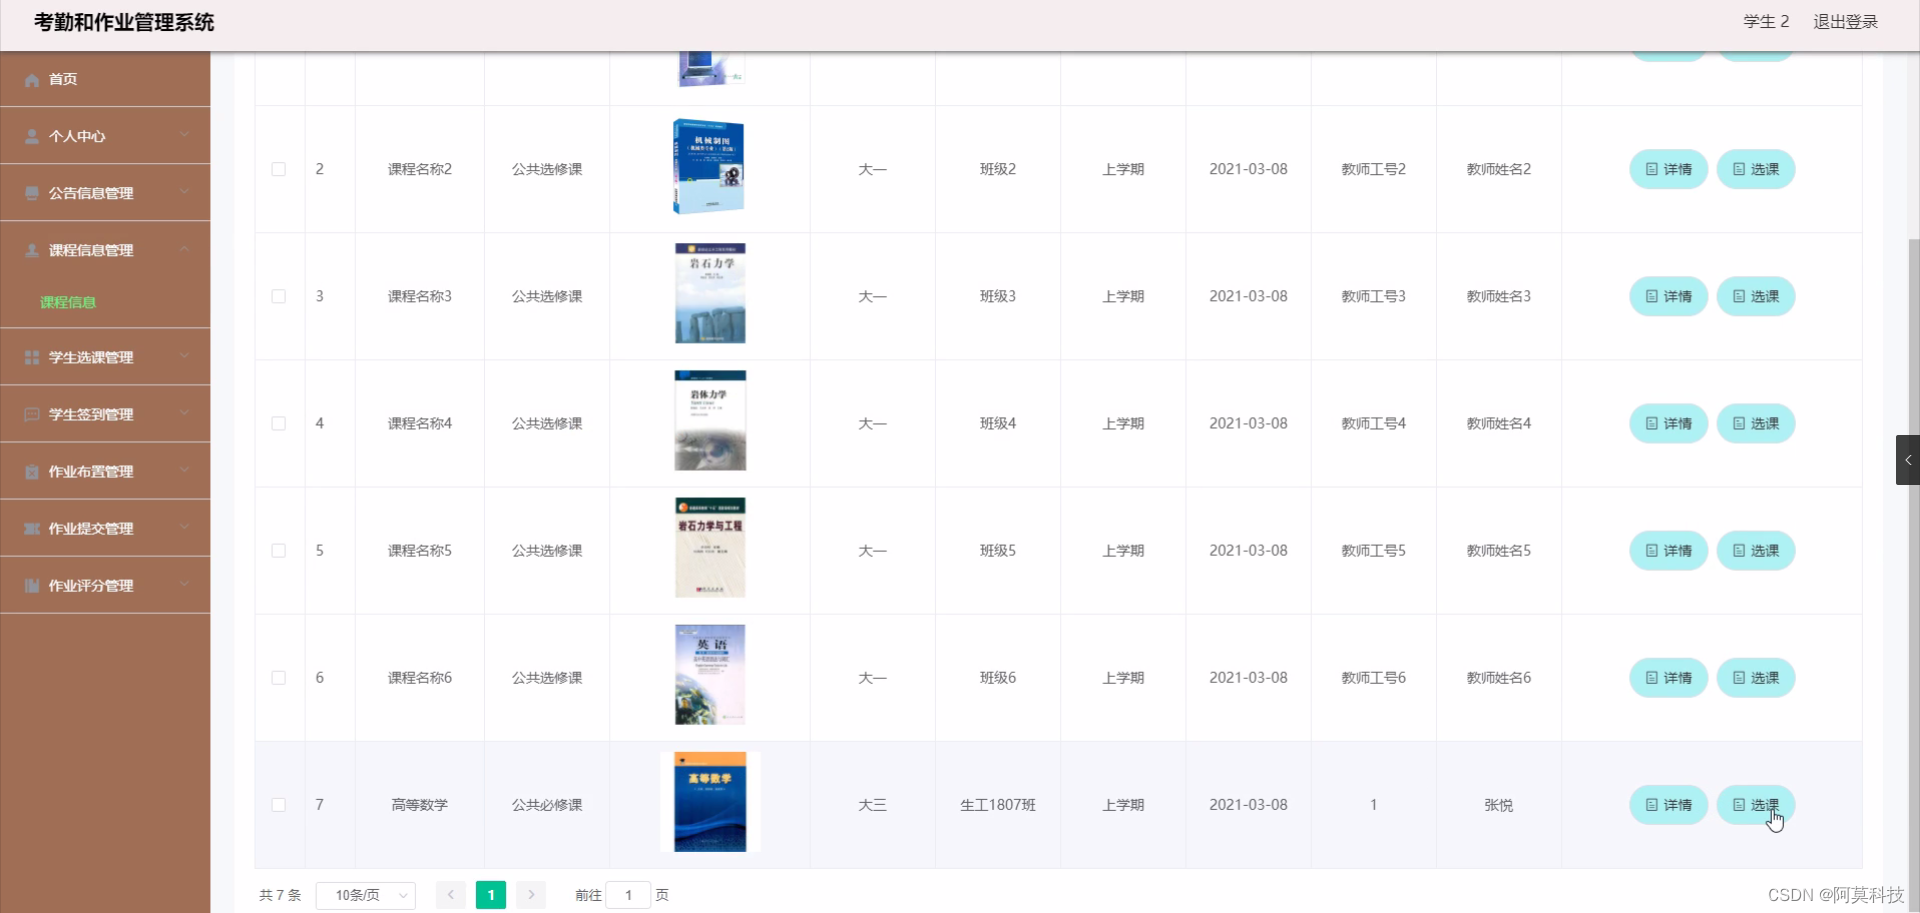This screenshot has height=913, width=1920.
Task: Open the 课程信息 submenu item
Action: 68,302
